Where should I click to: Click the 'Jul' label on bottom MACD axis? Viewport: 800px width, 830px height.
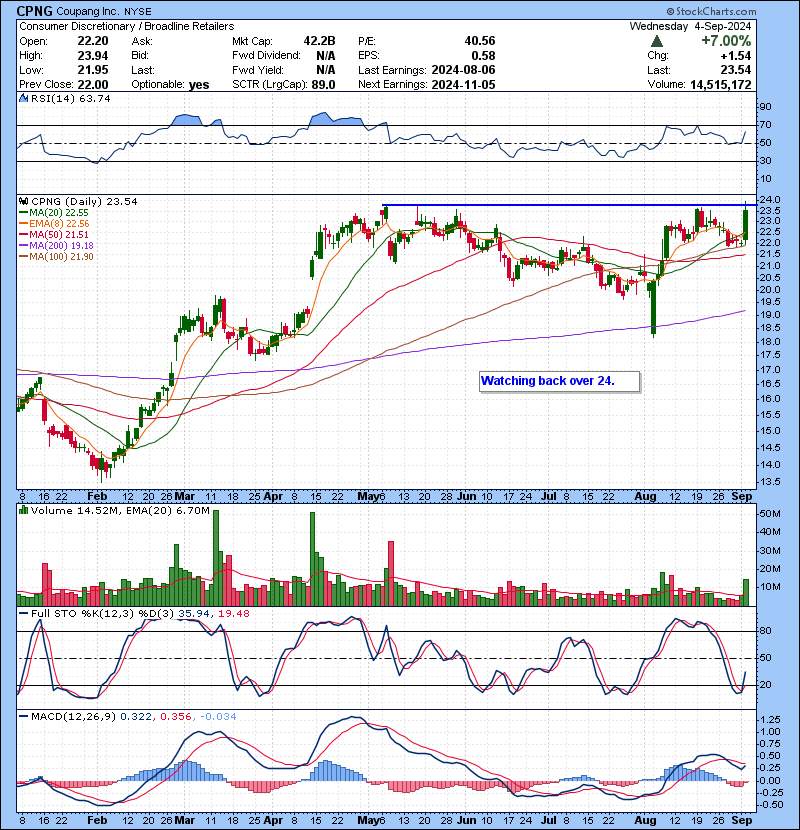549,820
